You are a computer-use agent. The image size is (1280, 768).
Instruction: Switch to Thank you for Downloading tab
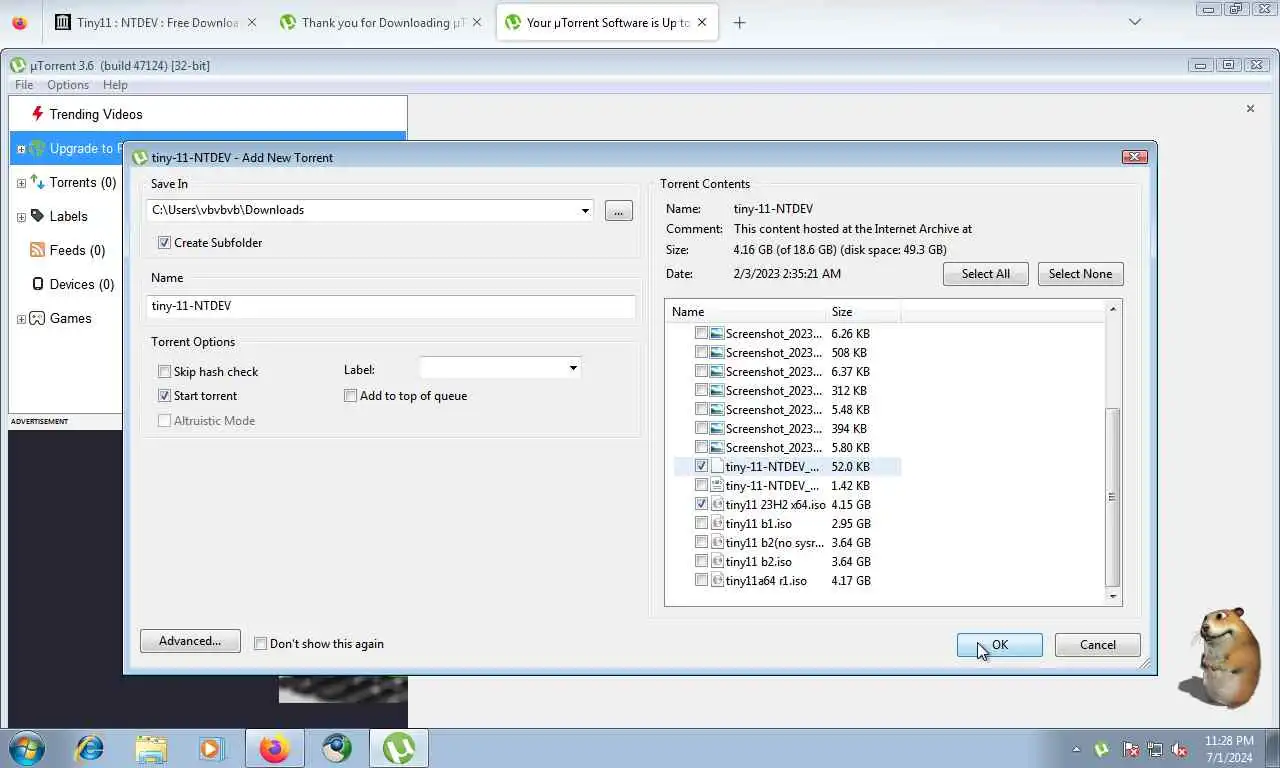pyautogui.click(x=381, y=22)
